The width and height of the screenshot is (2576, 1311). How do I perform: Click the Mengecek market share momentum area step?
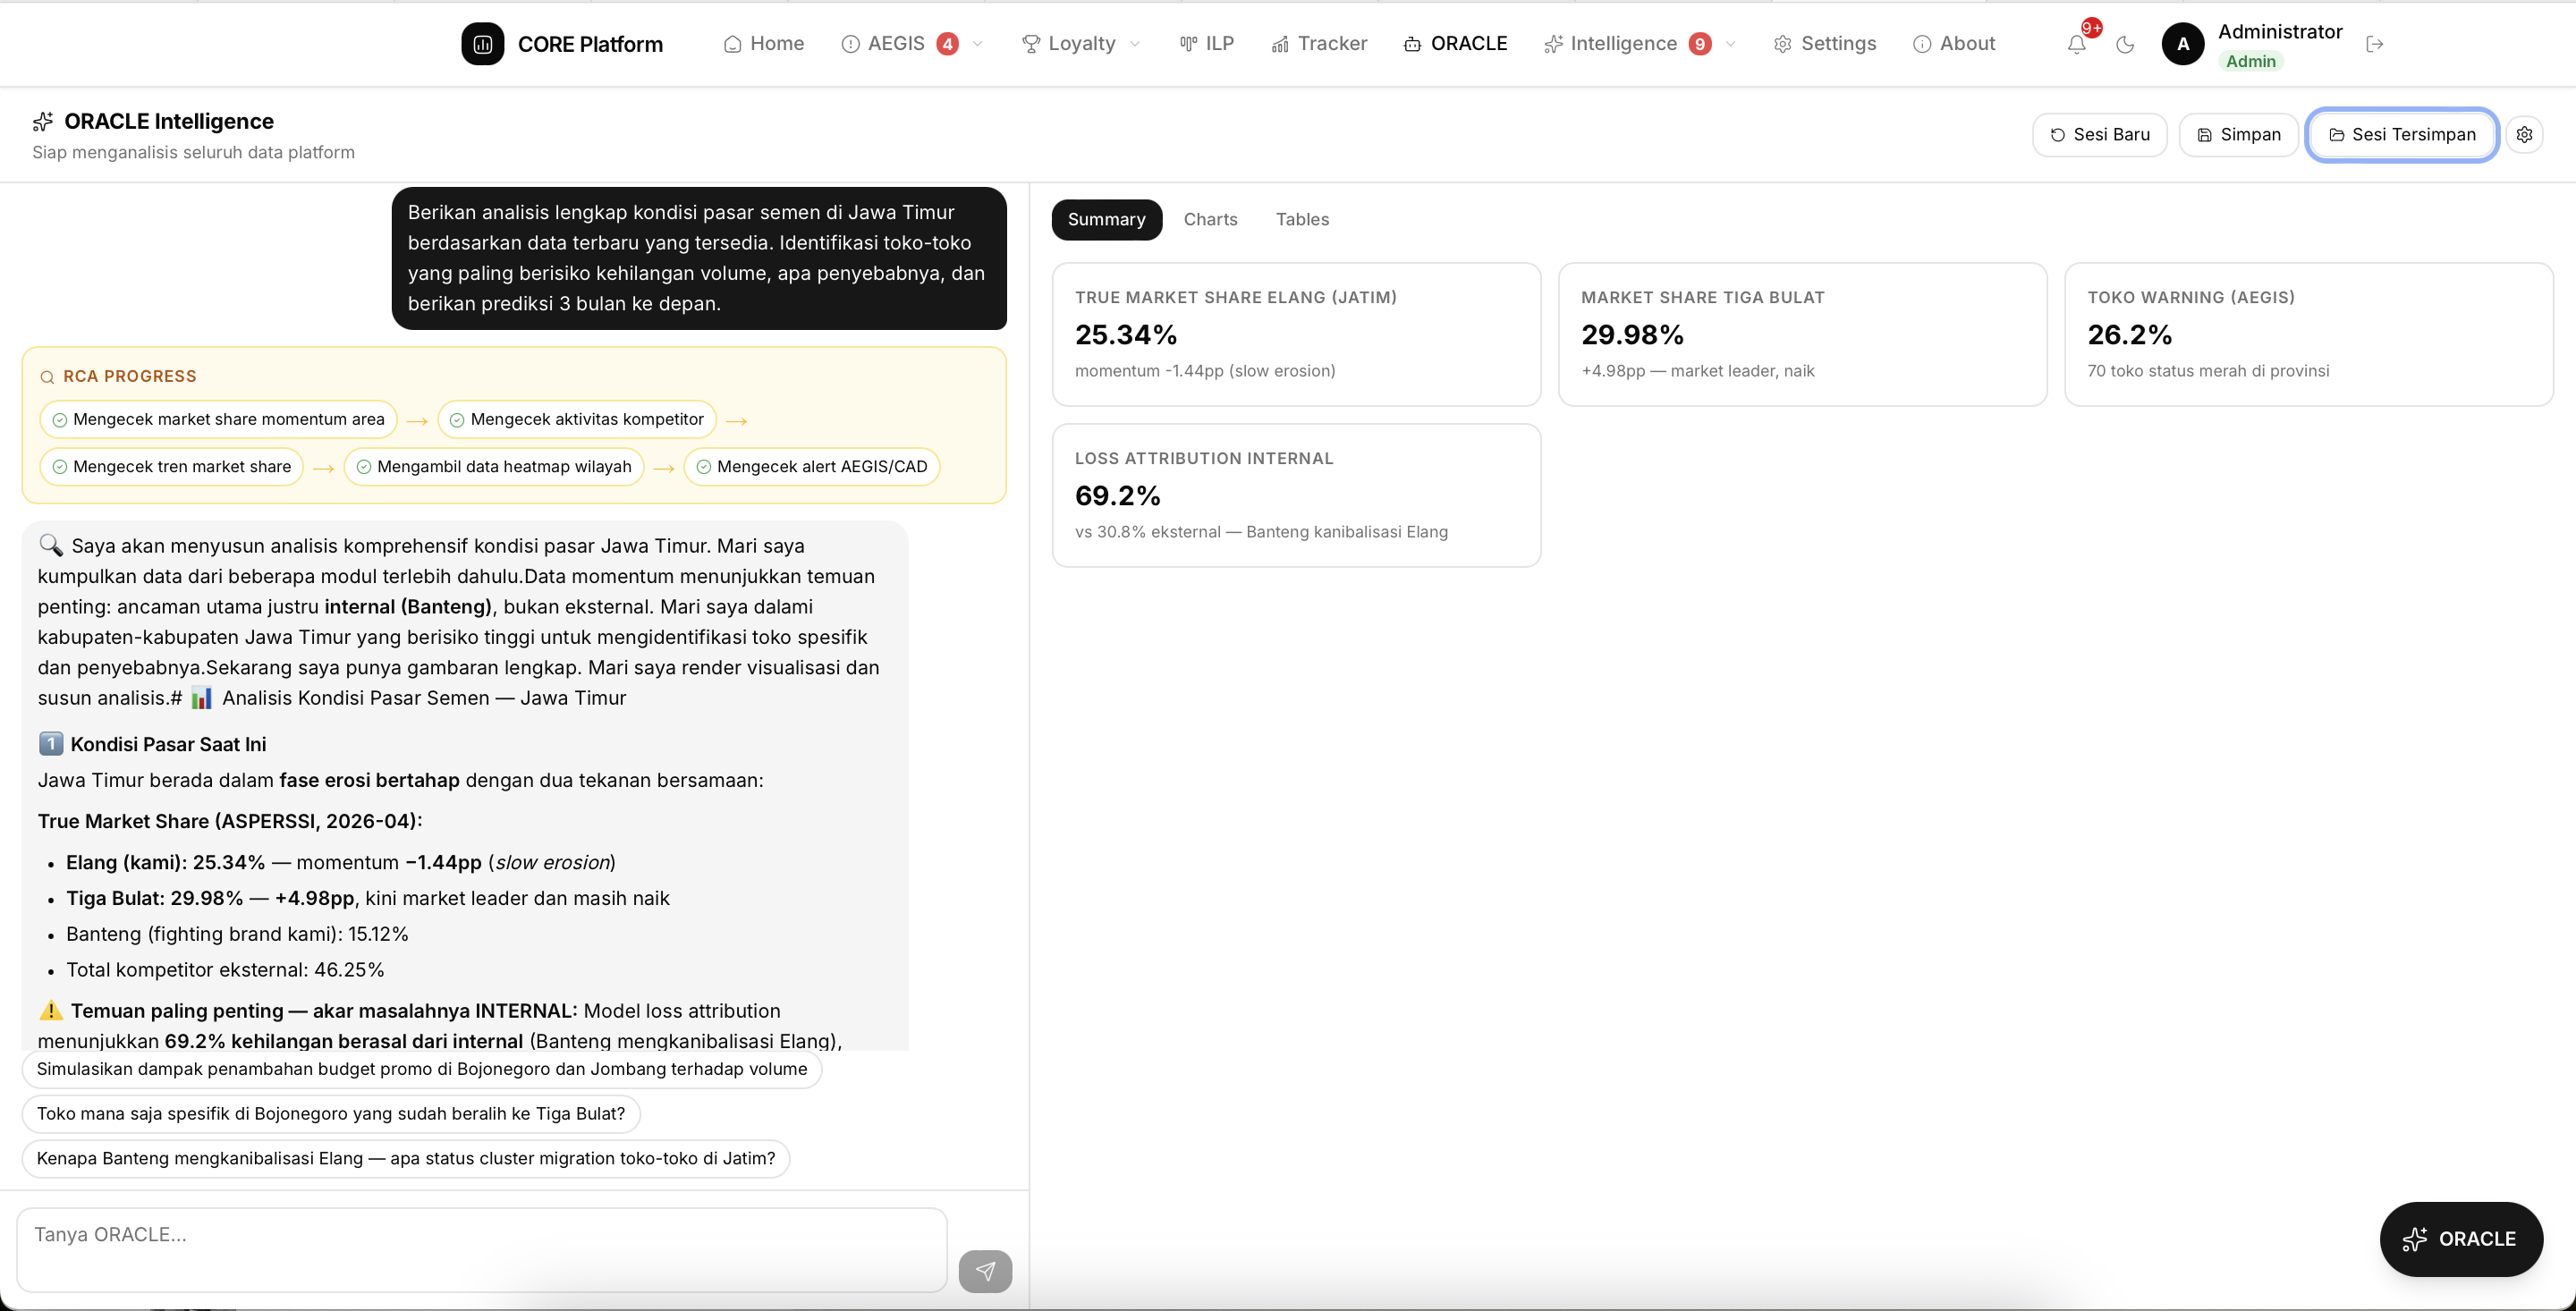pos(218,420)
